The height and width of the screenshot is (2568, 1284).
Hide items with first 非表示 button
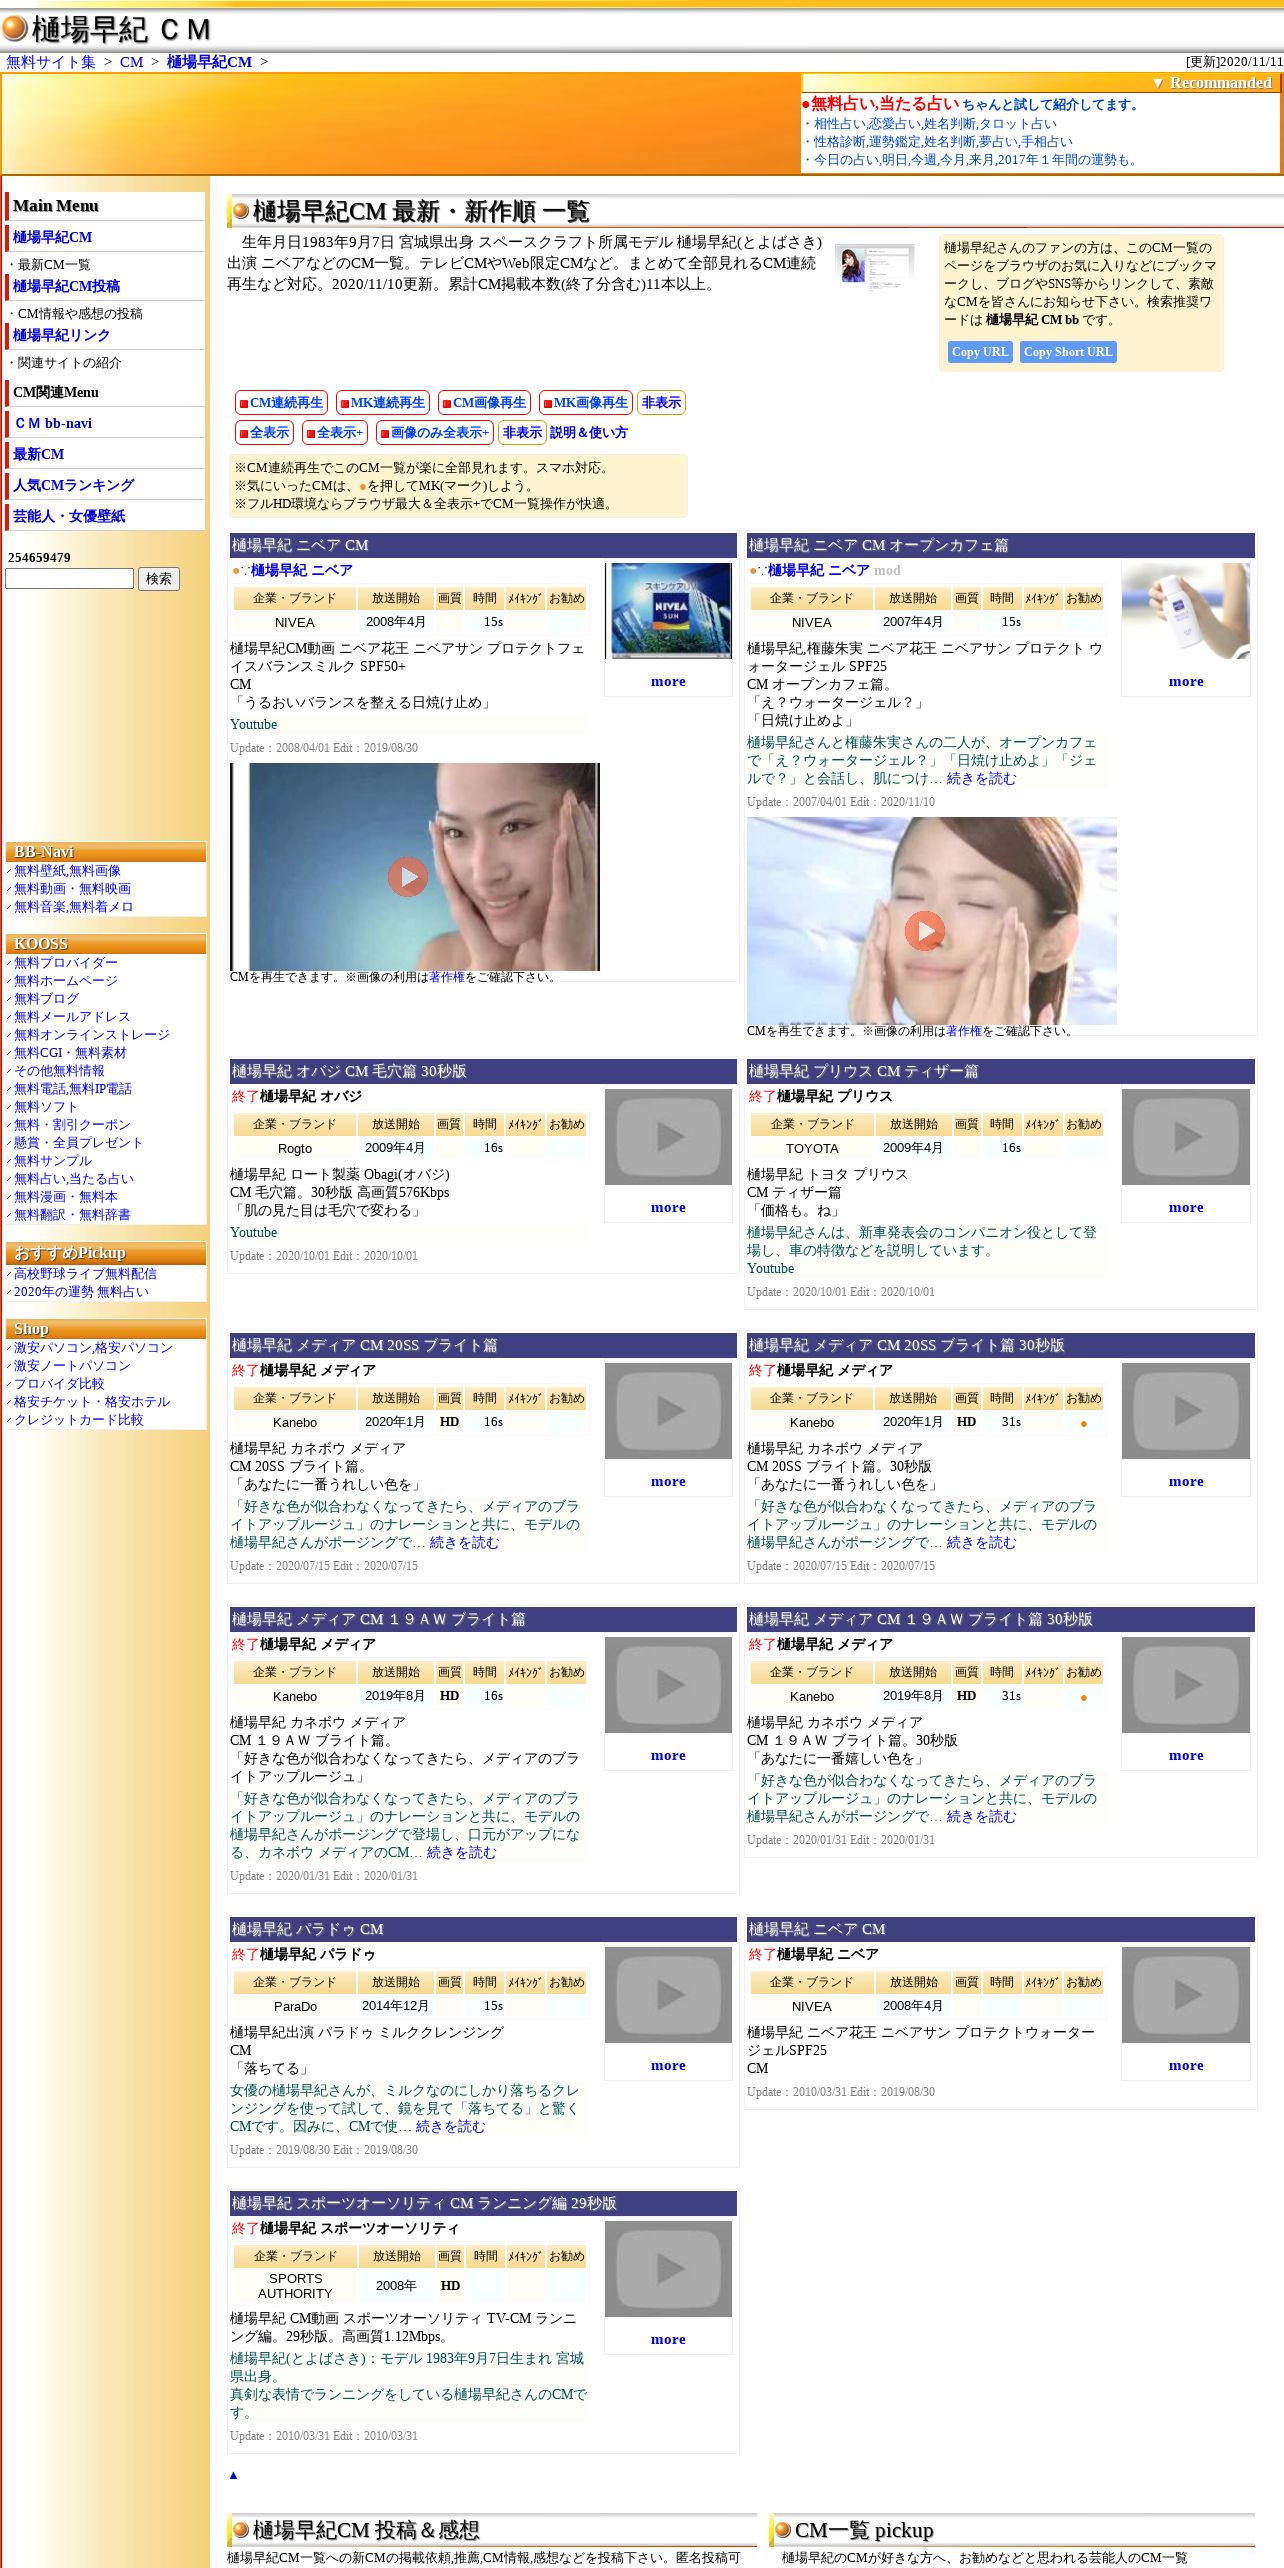point(661,403)
